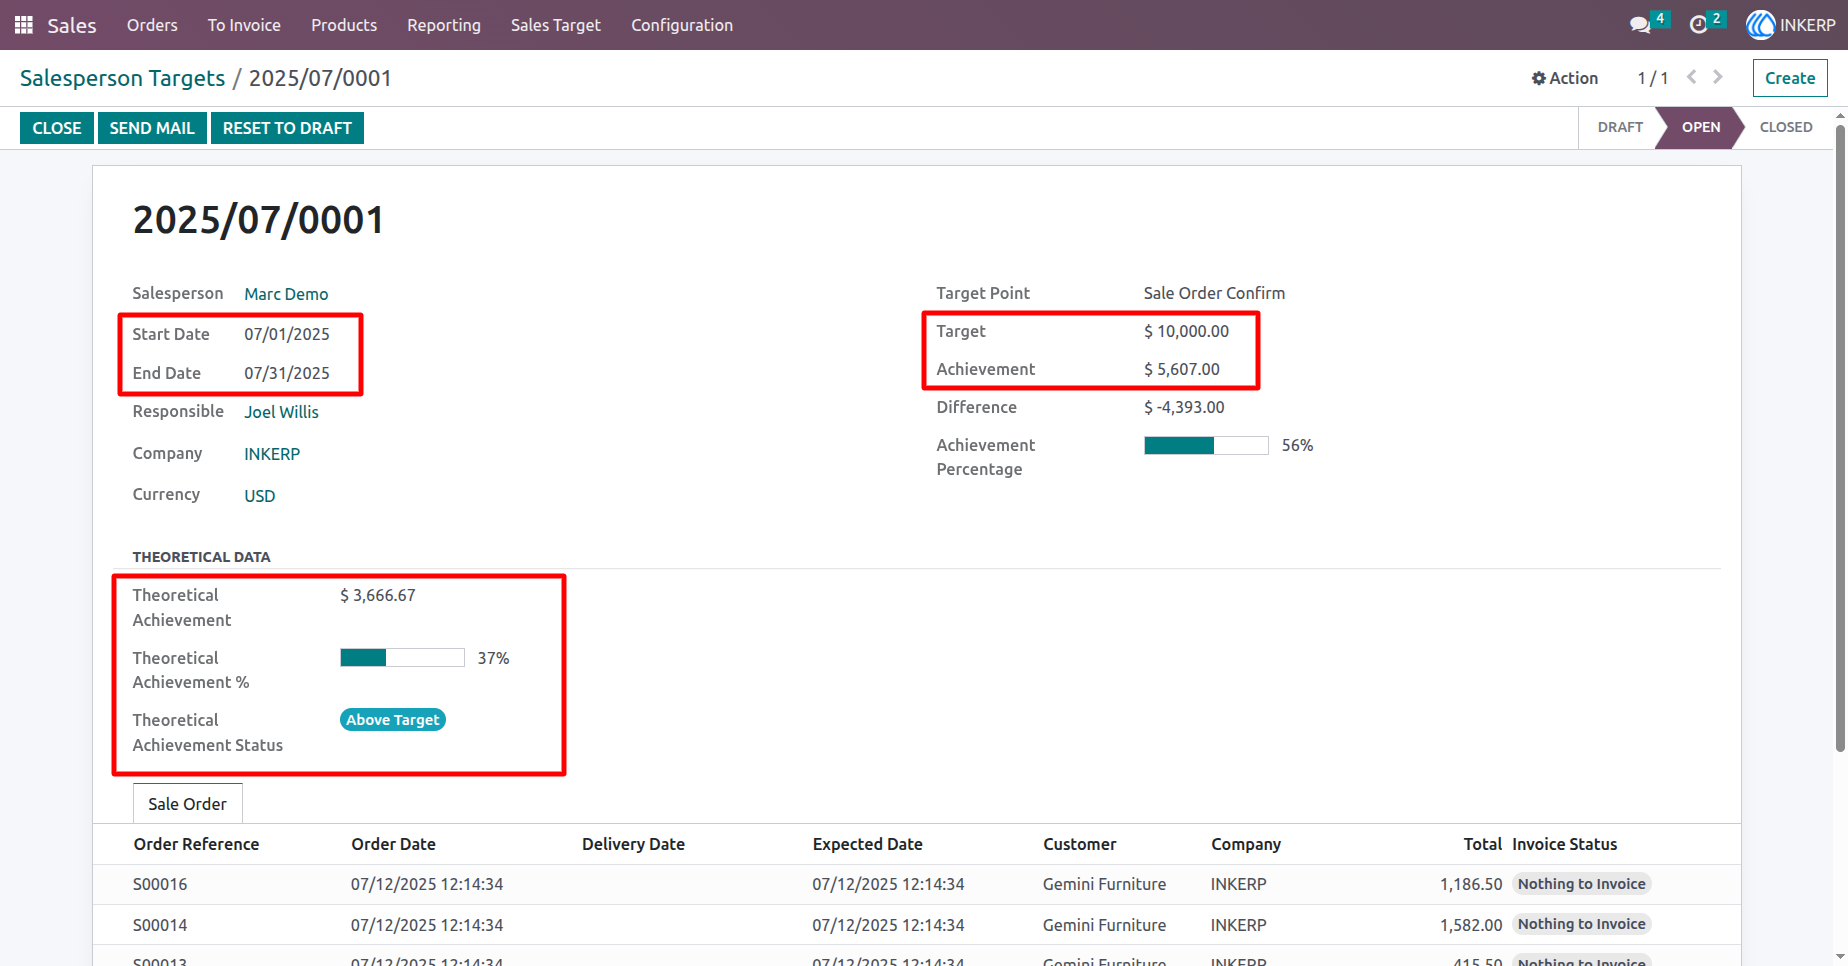Open the Action gear dropdown
The height and width of the screenshot is (966, 1848).
(1565, 78)
